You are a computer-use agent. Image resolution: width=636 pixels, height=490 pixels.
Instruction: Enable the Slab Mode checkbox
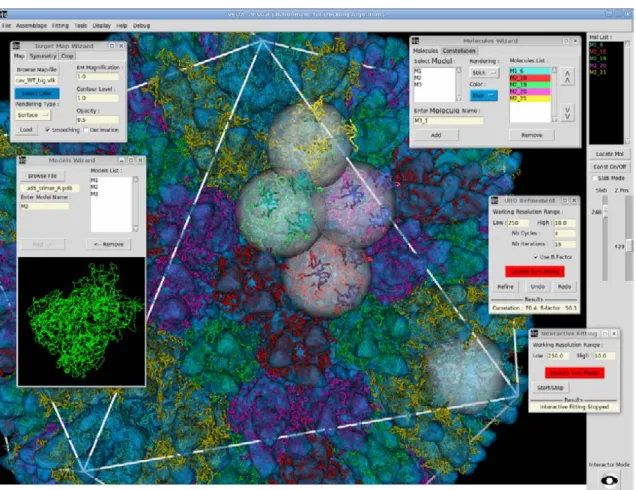[594, 178]
